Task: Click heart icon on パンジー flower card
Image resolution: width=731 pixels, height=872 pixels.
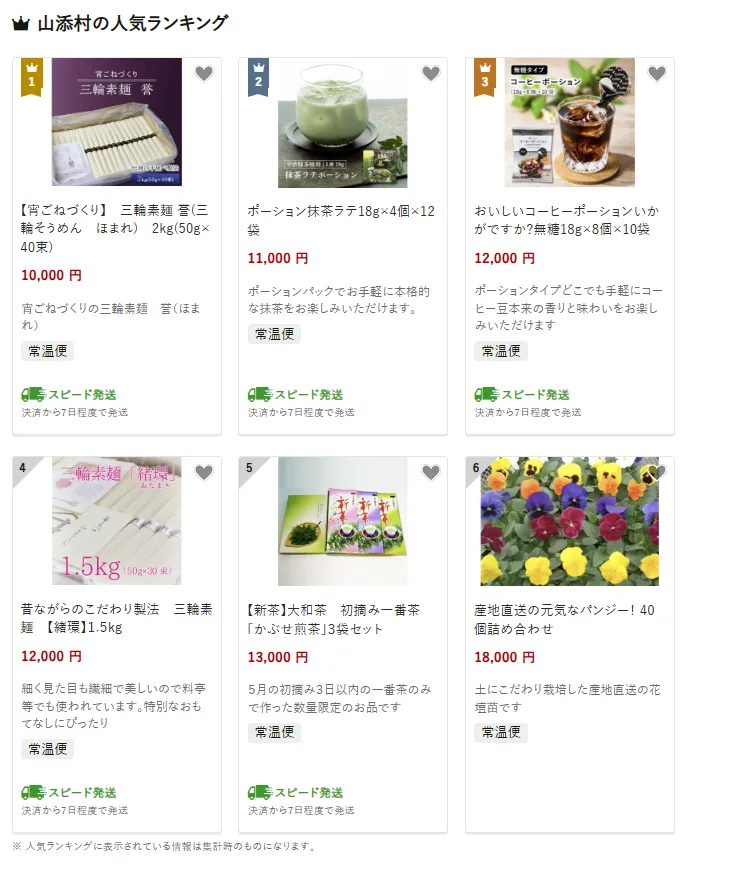Action: click(x=657, y=472)
